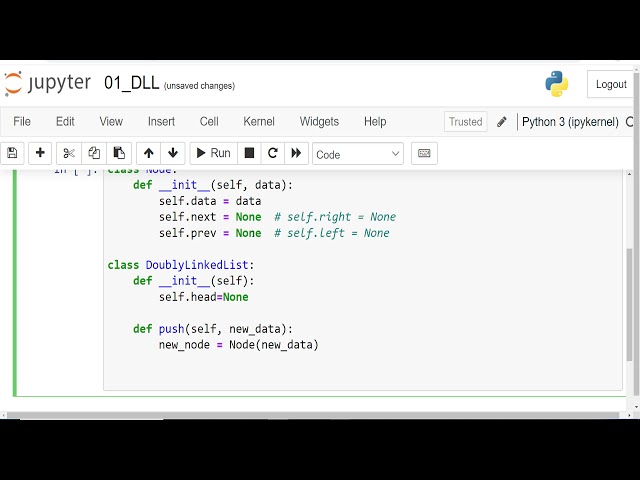Move selected cell down arrow
Viewport: 640px width, 480px height.
pos(173,153)
